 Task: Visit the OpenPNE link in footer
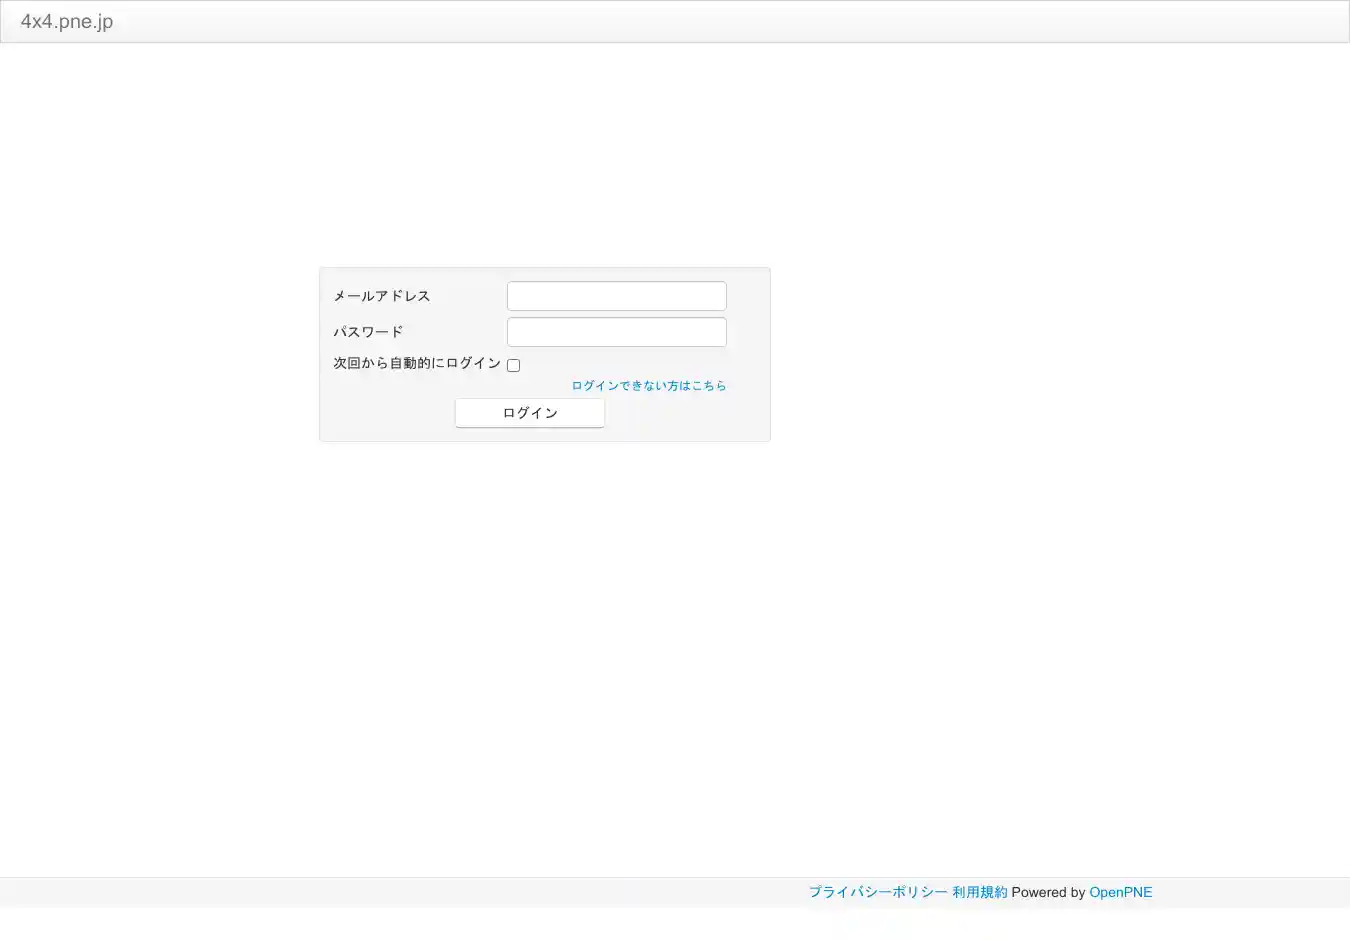pos(1120,892)
